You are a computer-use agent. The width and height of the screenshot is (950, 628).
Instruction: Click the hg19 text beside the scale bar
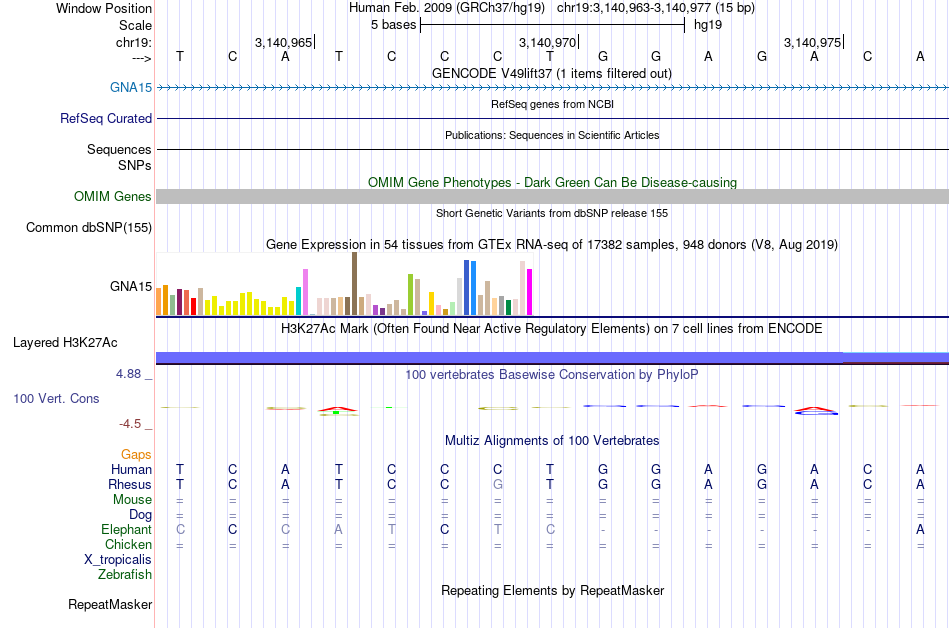[x=708, y=25]
